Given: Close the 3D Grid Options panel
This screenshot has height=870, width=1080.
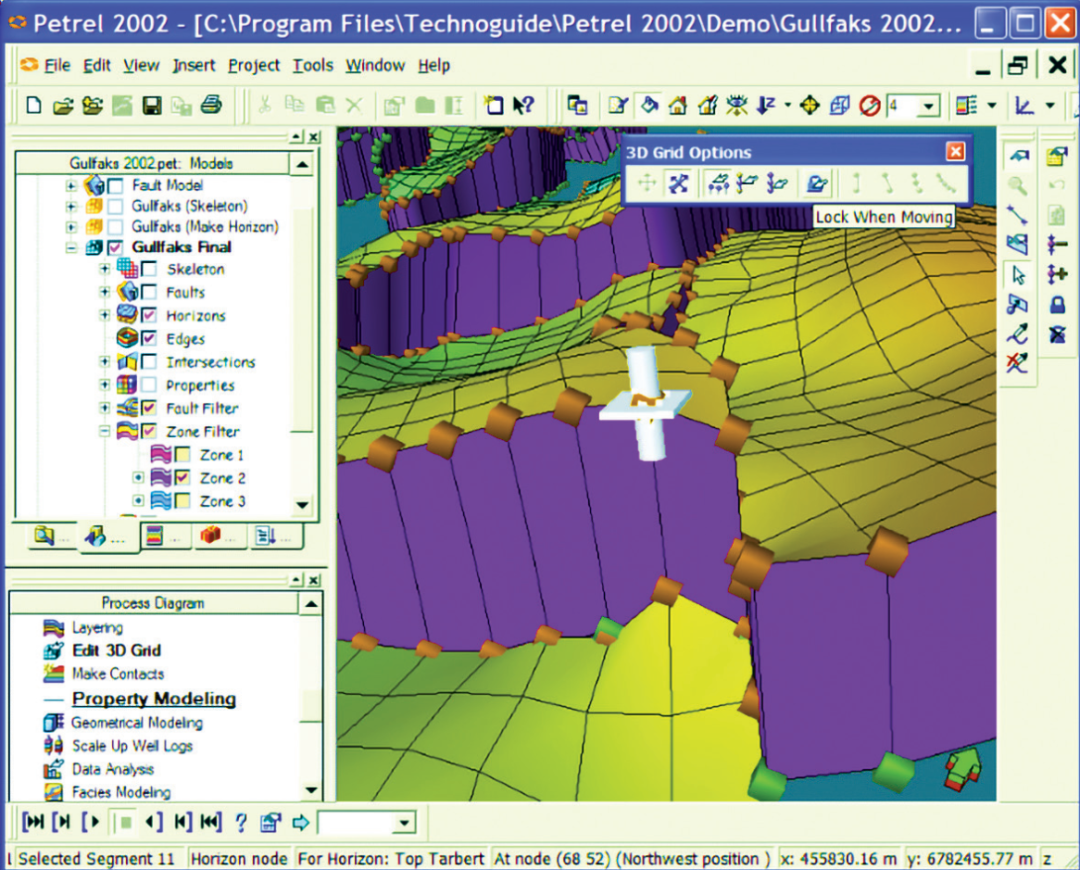Looking at the screenshot, I should coord(955,152).
